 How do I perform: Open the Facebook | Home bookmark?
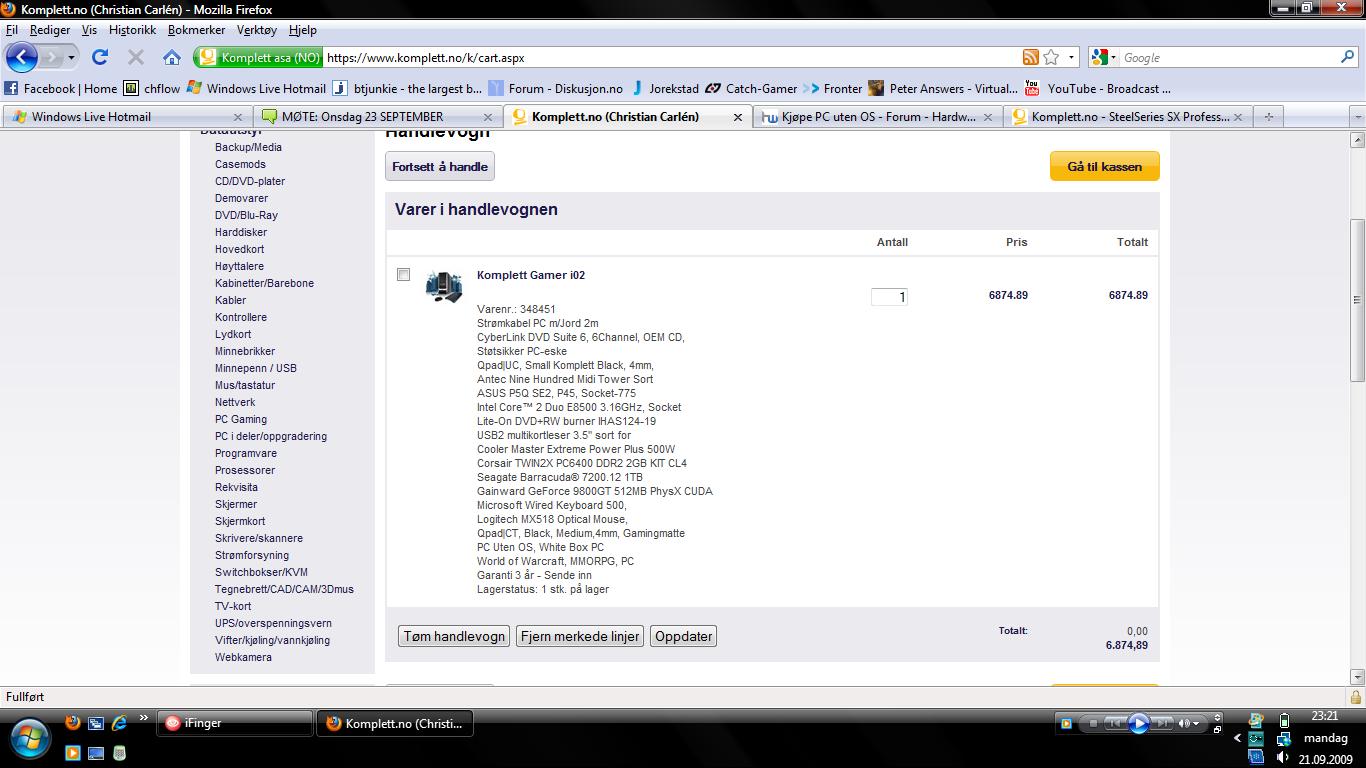[x=61, y=88]
